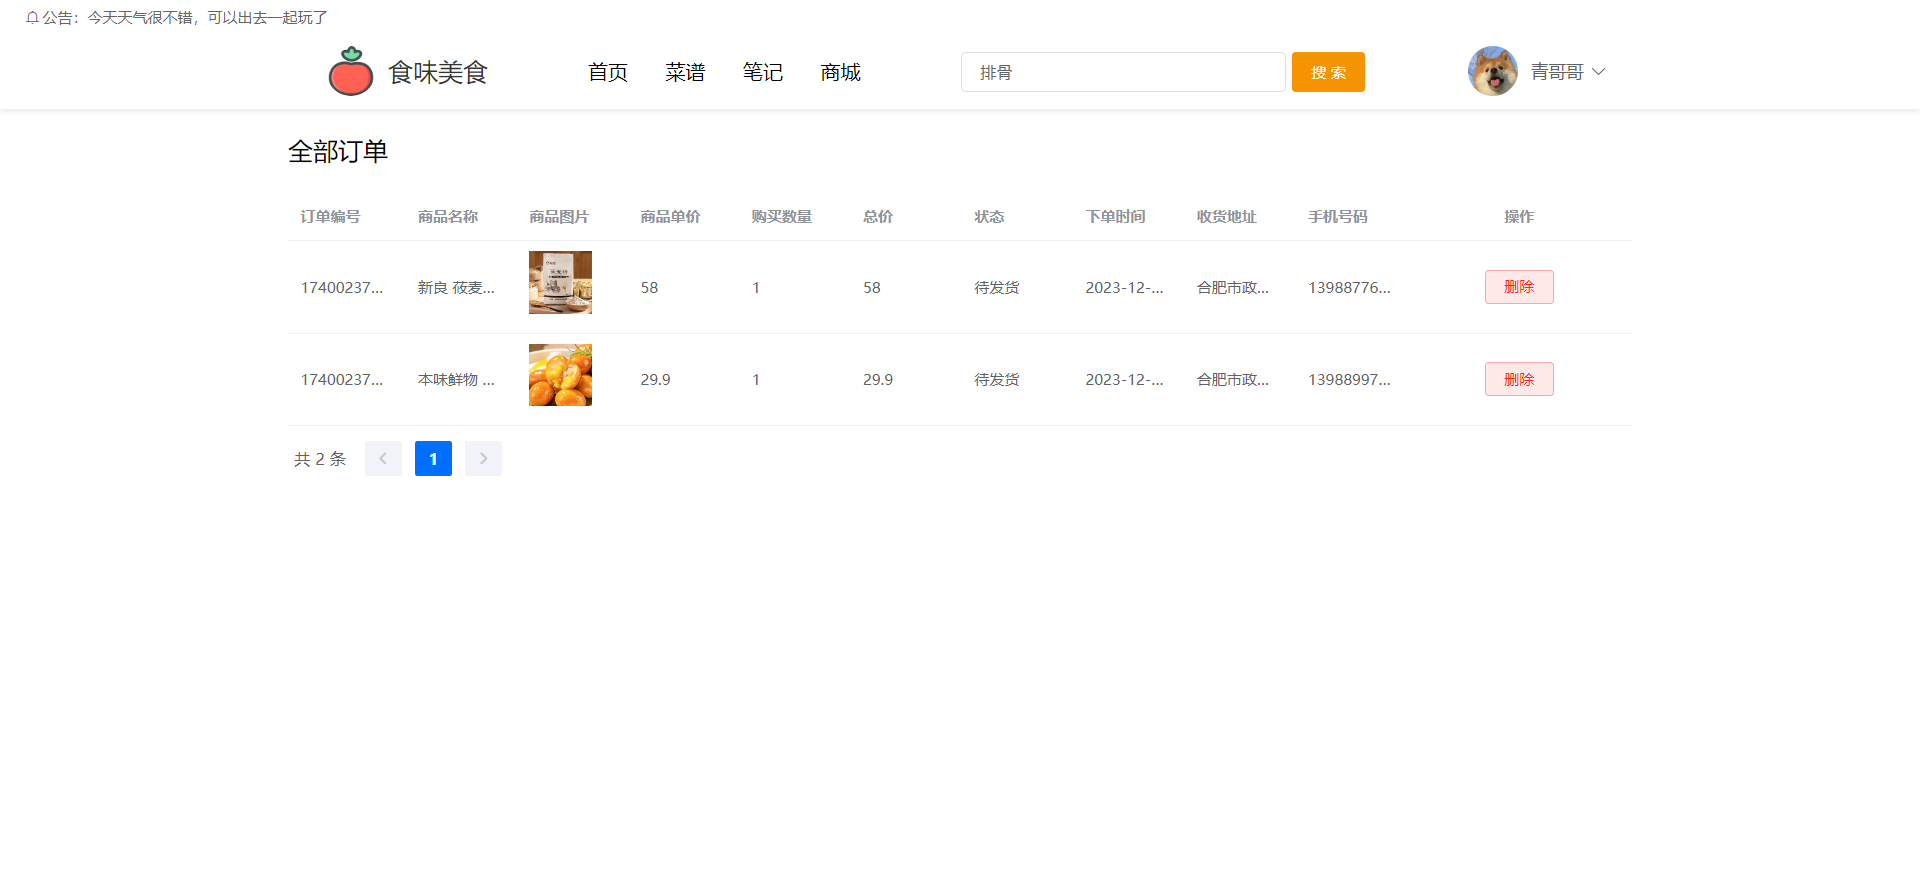Select page 1 in pagination
Screen dimensions: 1920x880
(x=433, y=459)
